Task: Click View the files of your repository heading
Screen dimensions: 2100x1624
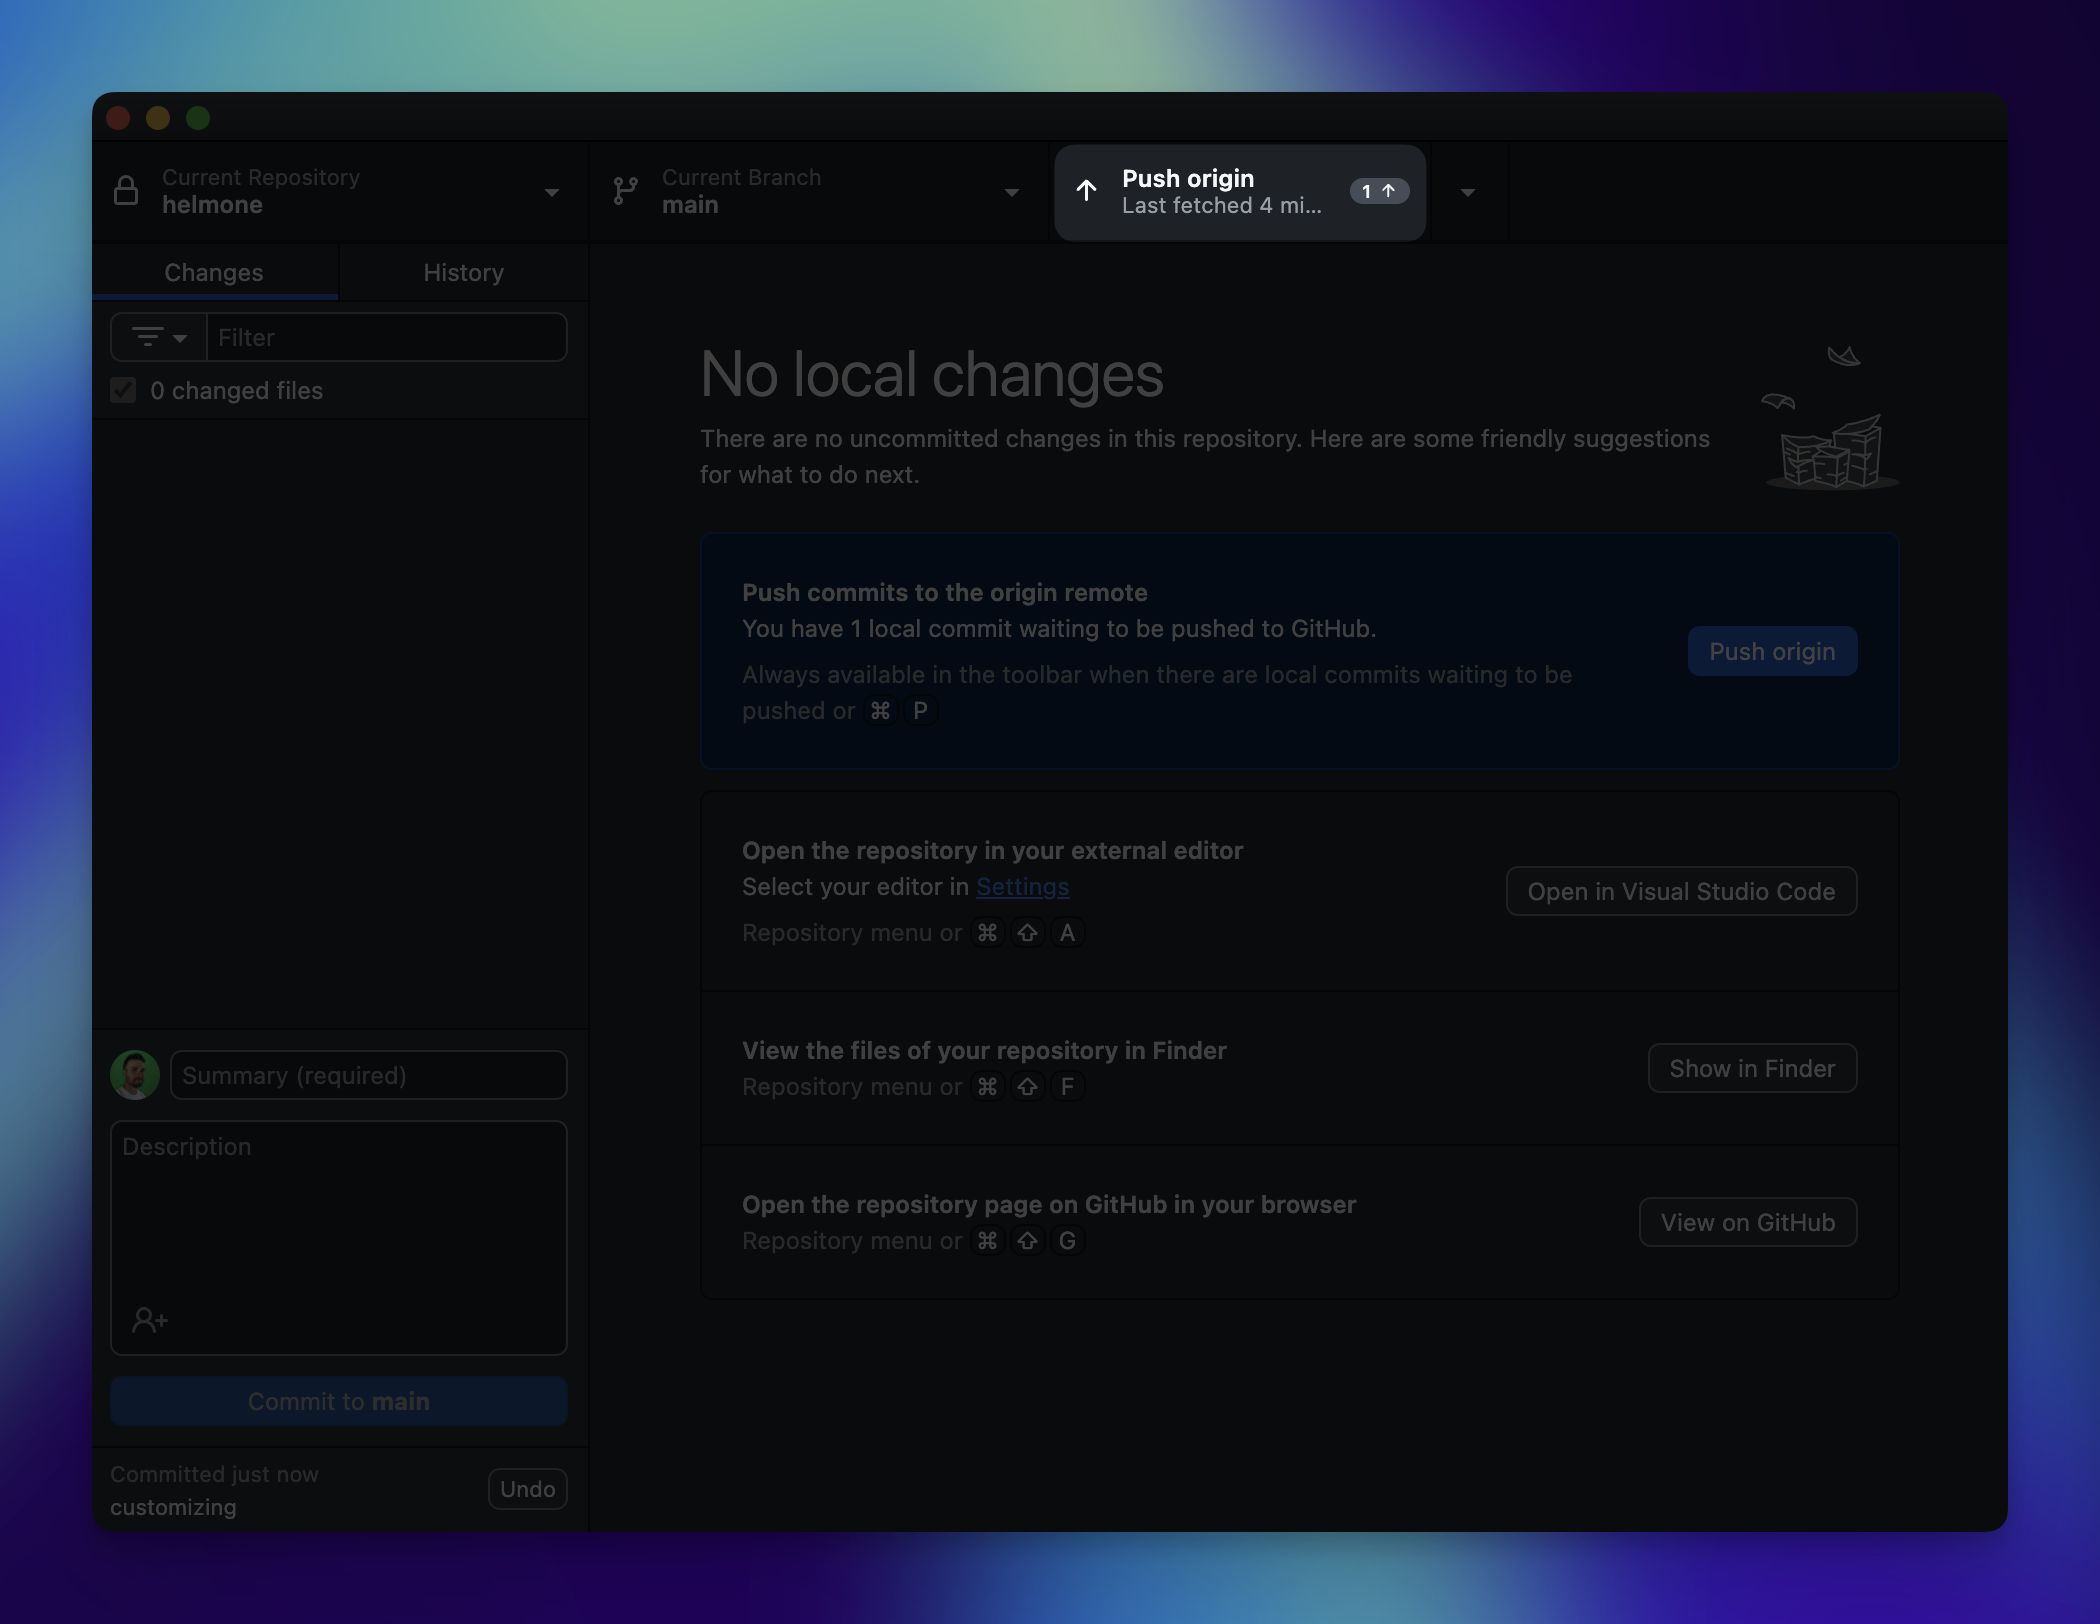Action: click(984, 1050)
